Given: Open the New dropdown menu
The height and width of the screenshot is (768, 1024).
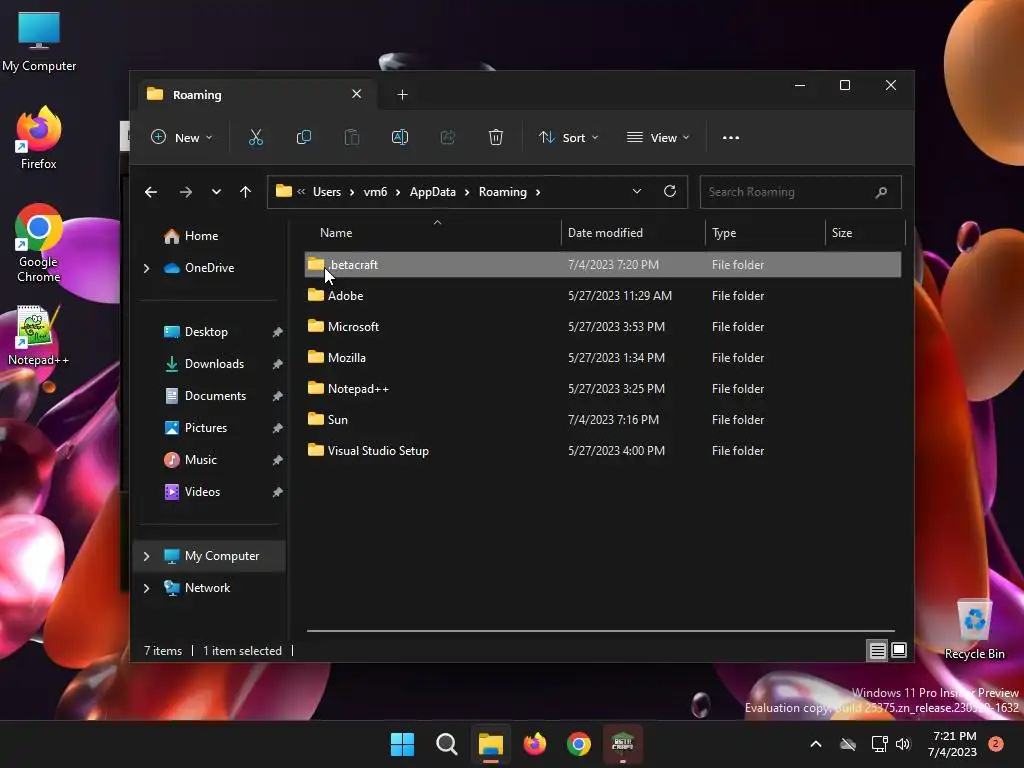Looking at the screenshot, I should pyautogui.click(x=182, y=137).
